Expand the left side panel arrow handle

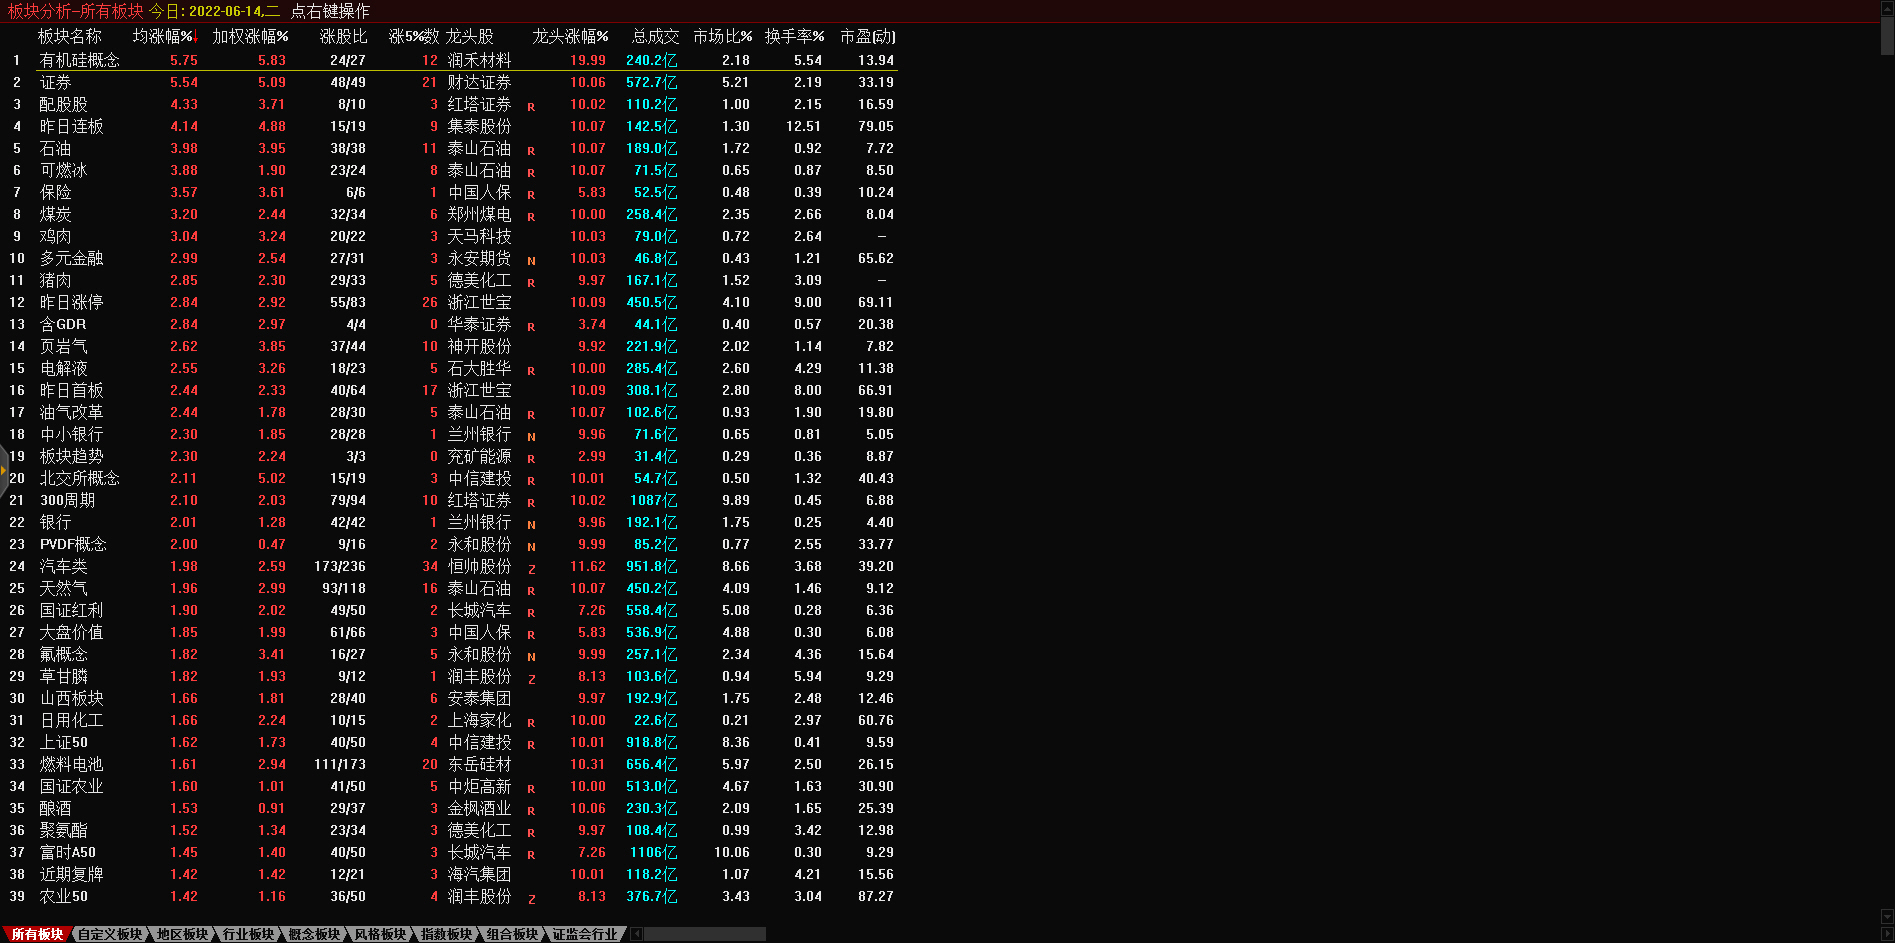3,468
